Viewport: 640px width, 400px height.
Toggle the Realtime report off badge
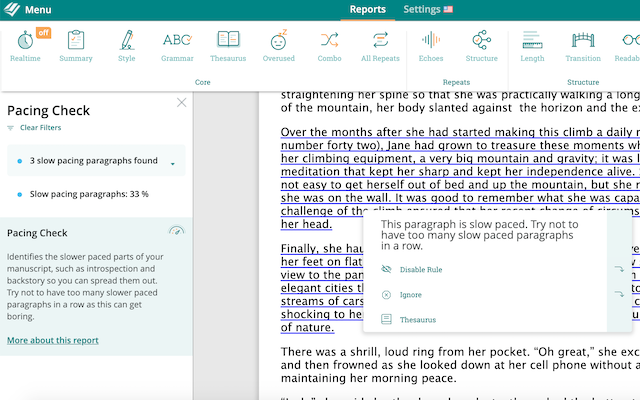[x=43, y=33]
